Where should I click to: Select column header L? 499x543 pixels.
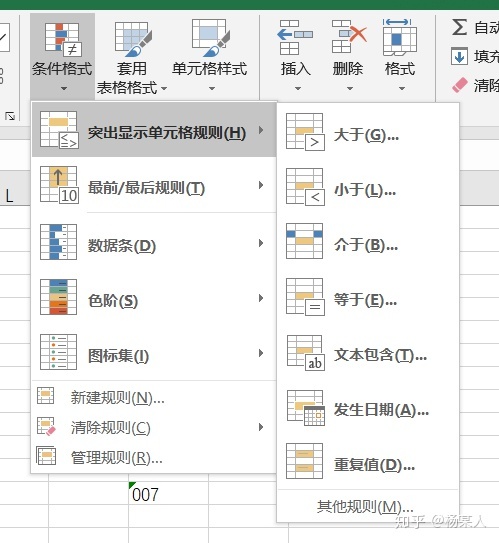pos(10,196)
